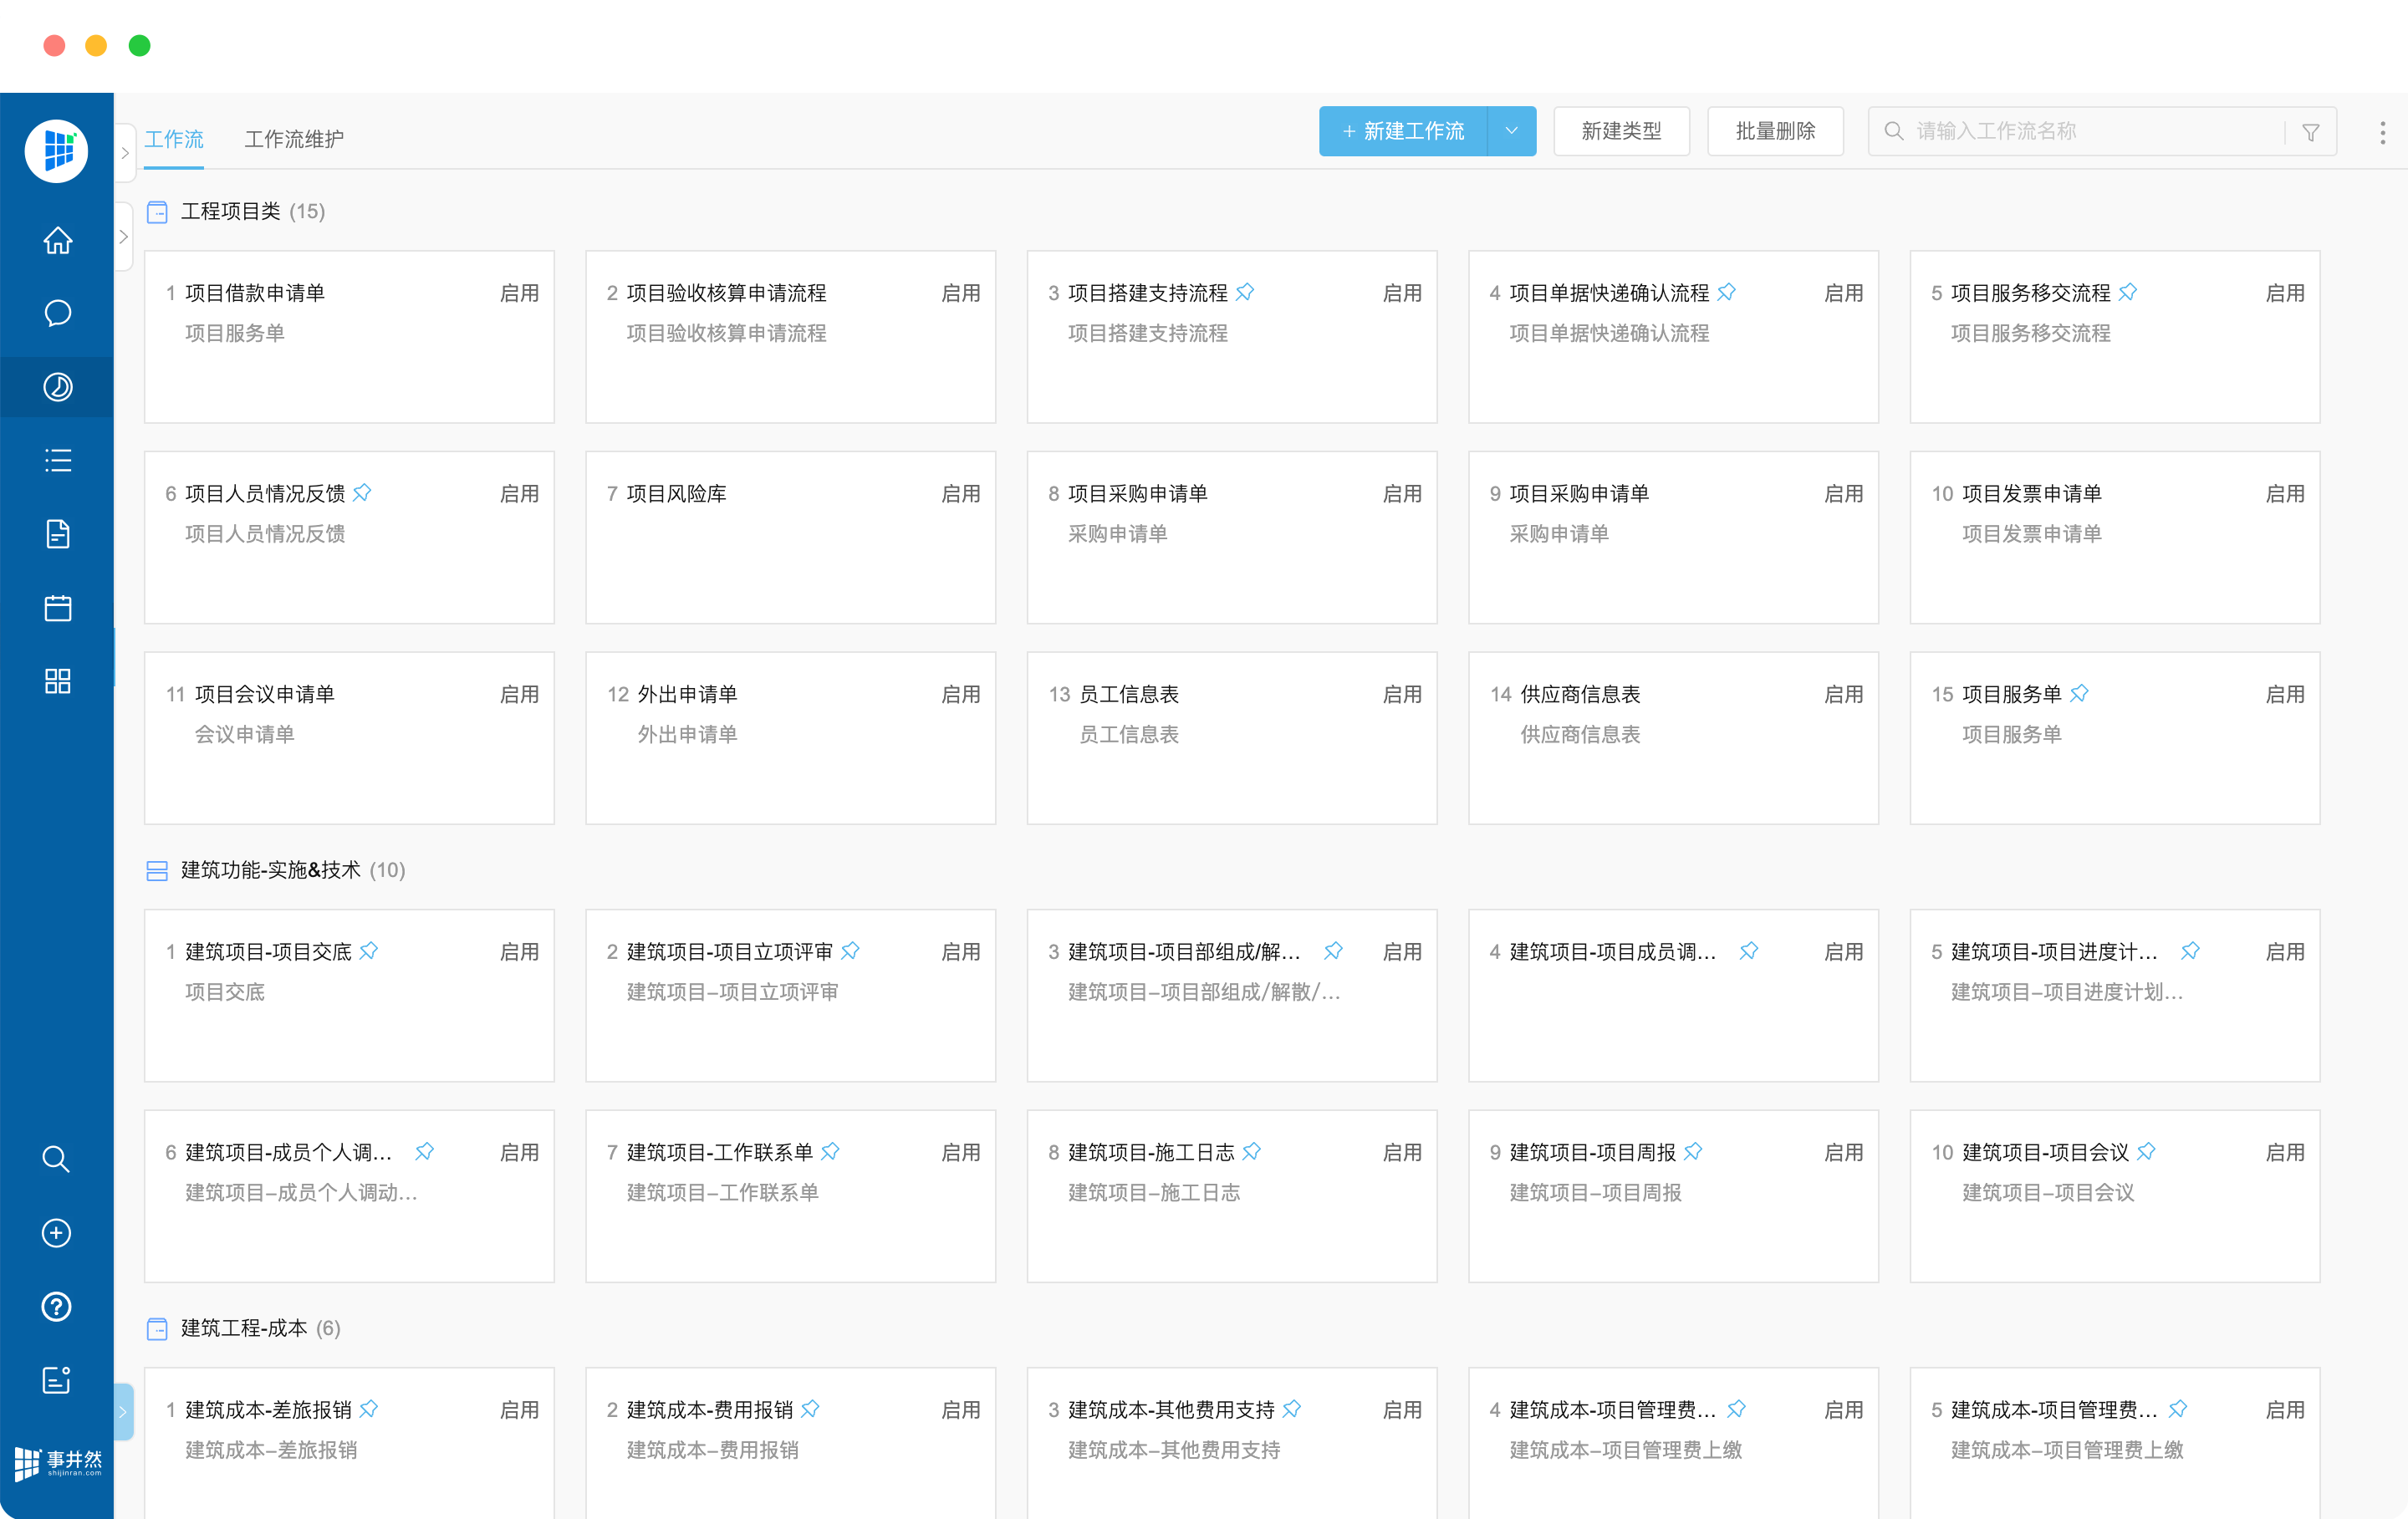Viewport: 2408px width, 1519px height.
Task: Open the chat messages sidebar icon
Action: 57,313
